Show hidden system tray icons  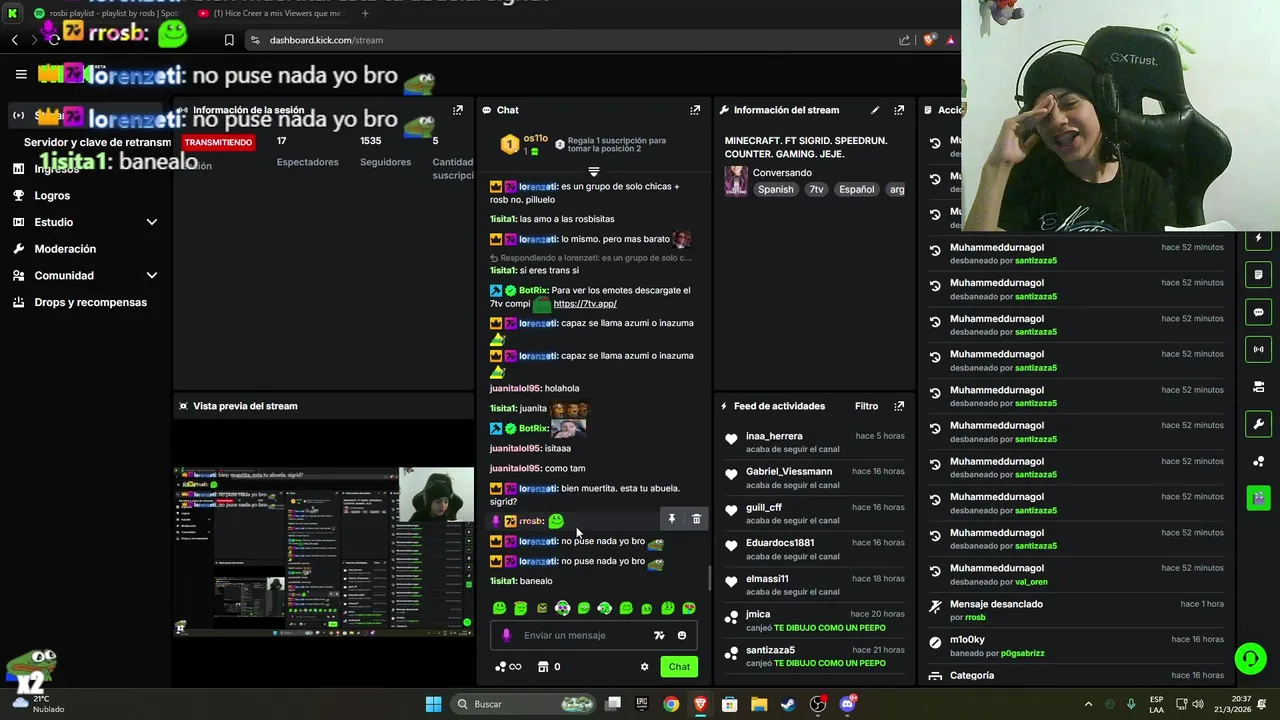pyautogui.click(x=1088, y=704)
